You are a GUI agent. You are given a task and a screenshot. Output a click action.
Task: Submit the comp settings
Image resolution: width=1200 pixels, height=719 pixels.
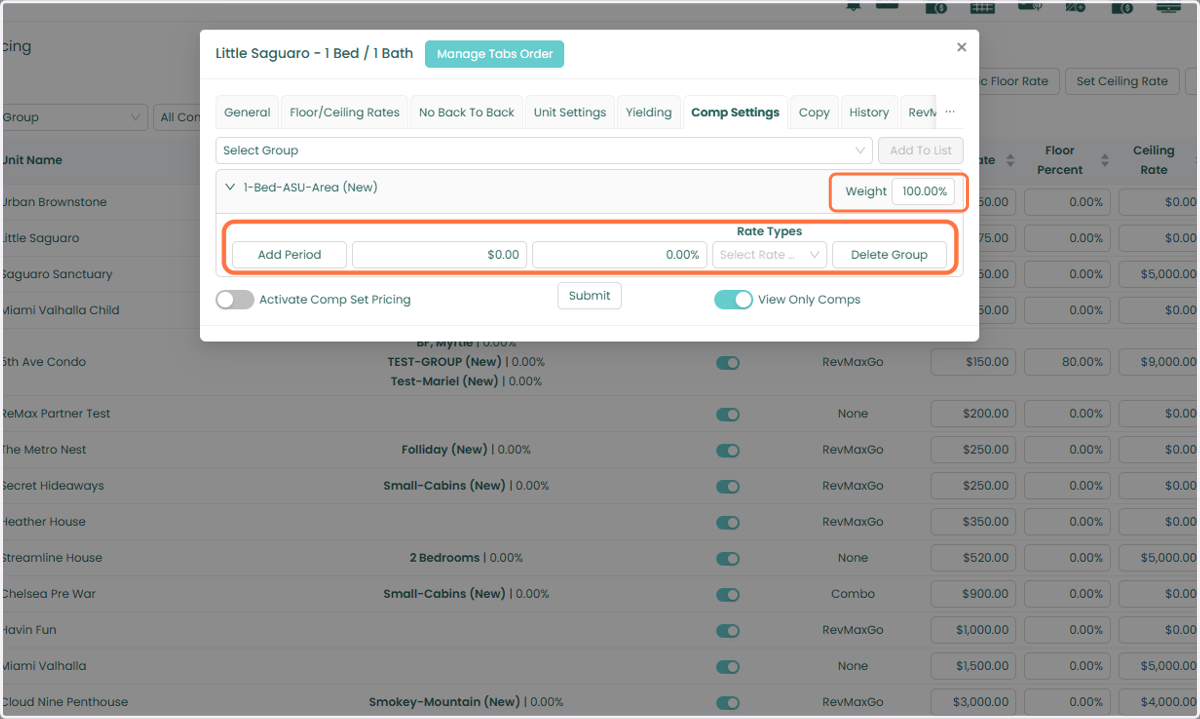tap(589, 296)
